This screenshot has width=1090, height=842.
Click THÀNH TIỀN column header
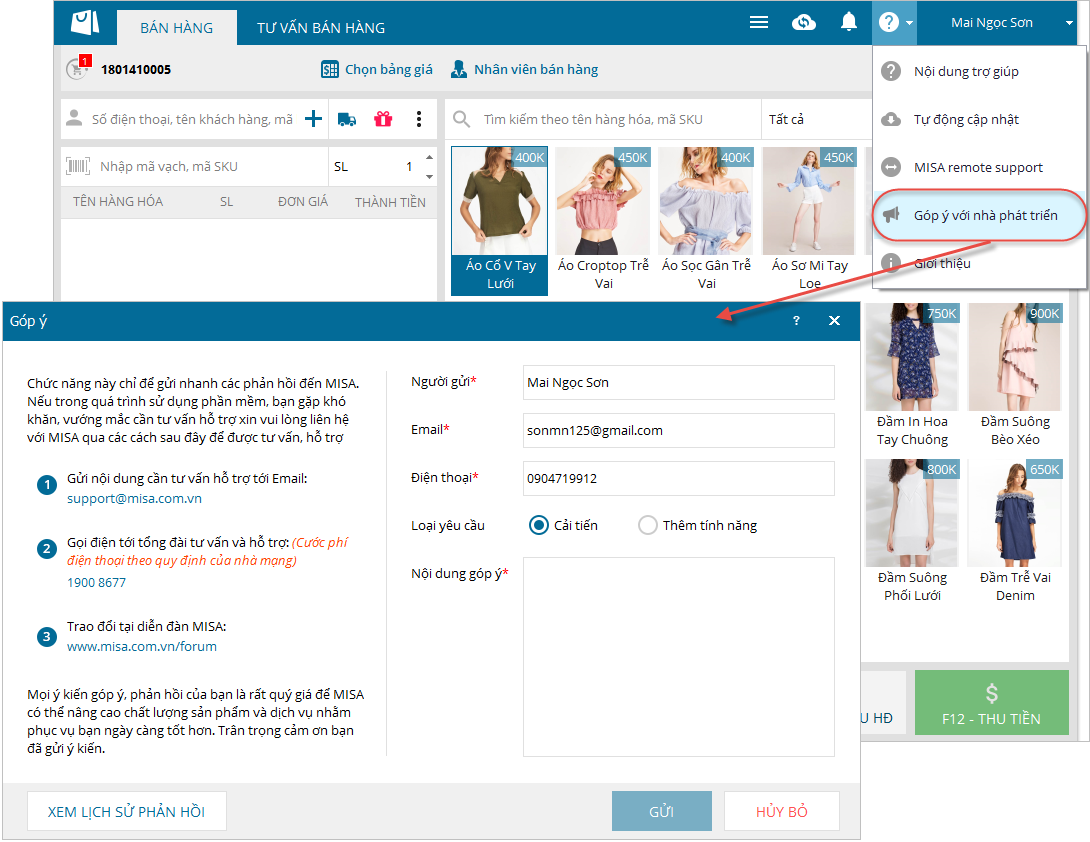coord(390,202)
